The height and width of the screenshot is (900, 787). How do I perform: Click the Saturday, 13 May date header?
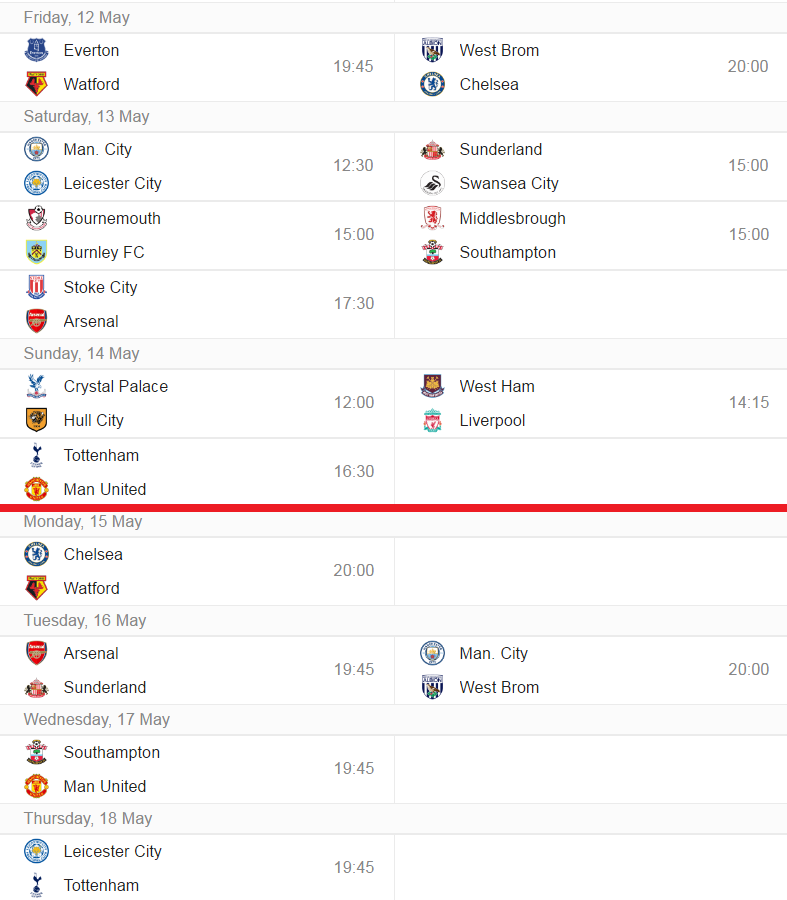[86, 117]
